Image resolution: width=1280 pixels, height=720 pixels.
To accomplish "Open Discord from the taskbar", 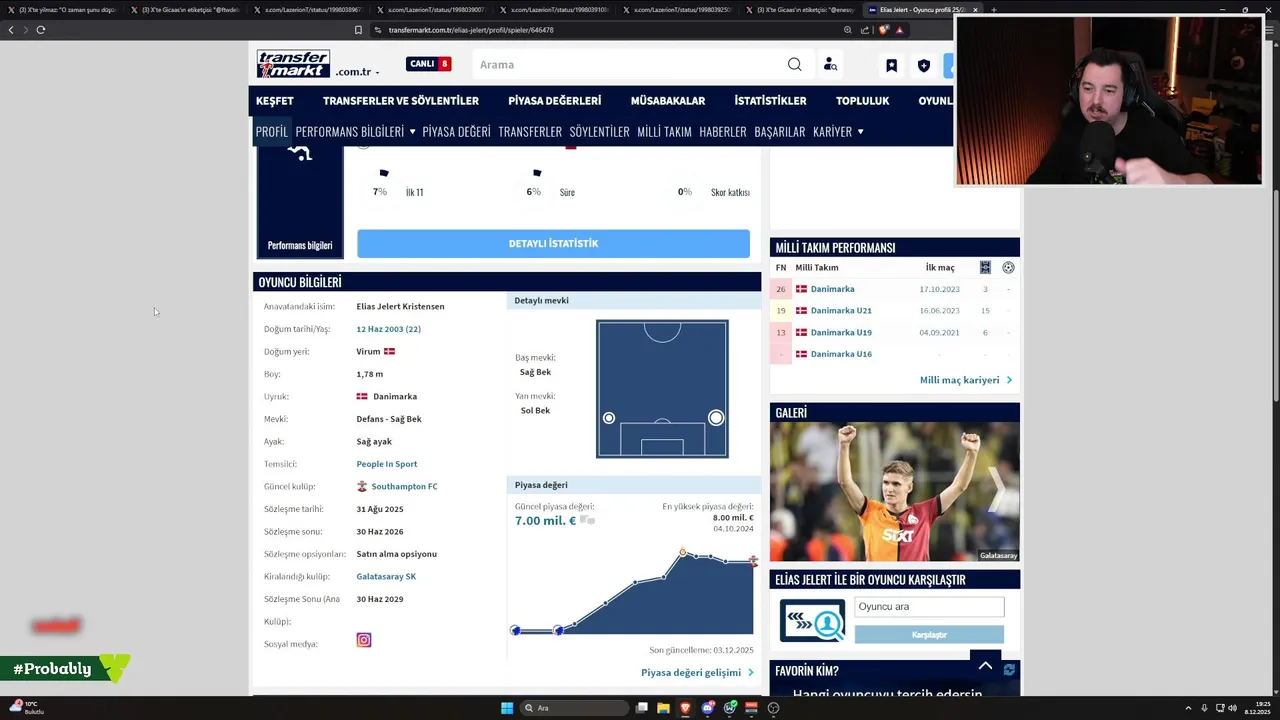I will pyautogui.click(x=707, y=708).
